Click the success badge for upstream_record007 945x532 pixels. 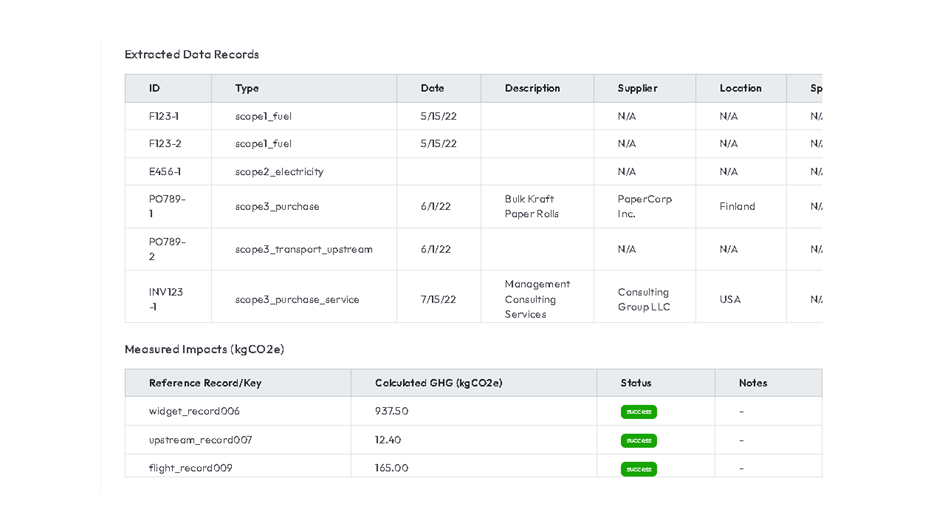638,440
